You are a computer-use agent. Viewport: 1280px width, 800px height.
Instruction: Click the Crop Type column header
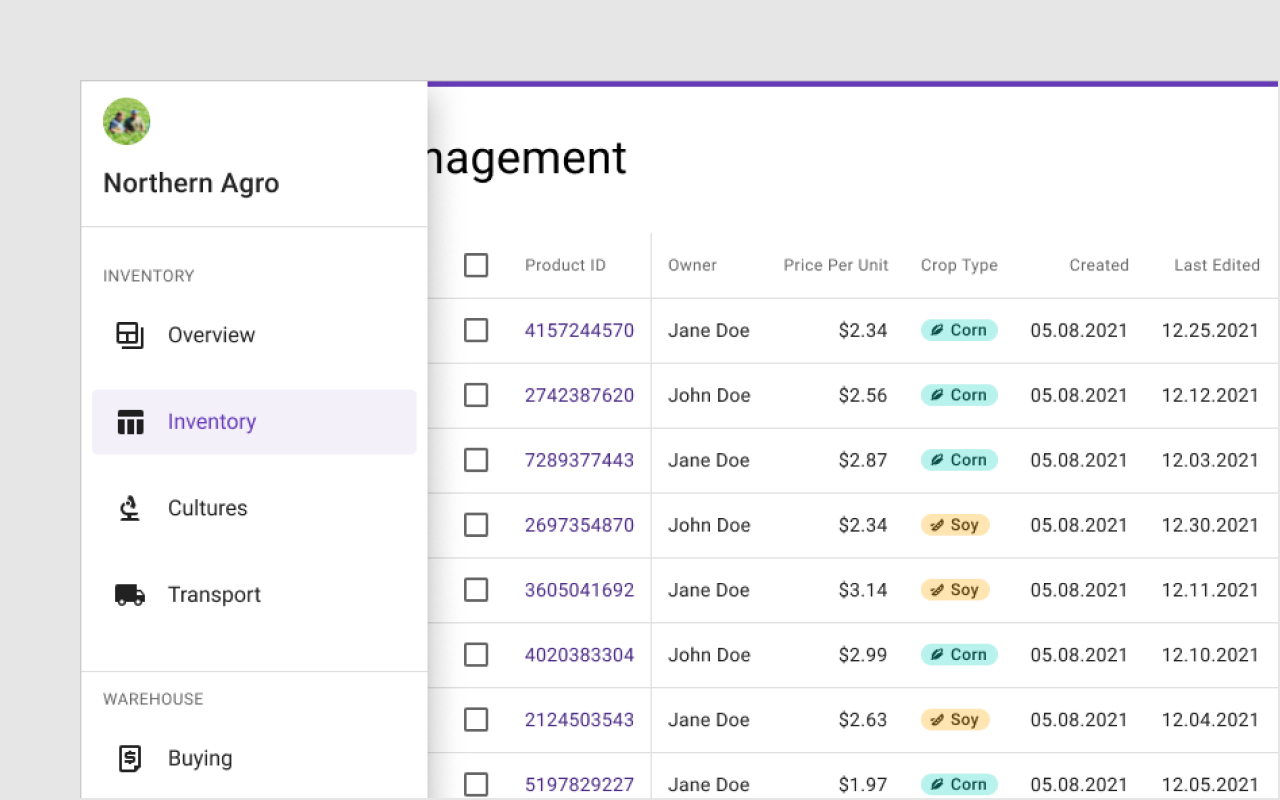(x=959, y=265)
